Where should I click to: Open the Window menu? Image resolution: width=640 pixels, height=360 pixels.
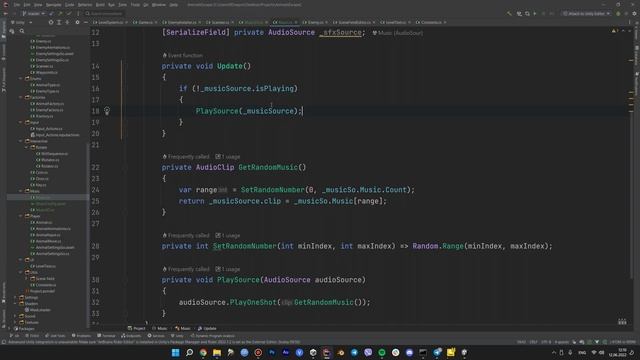pos(158,5)
